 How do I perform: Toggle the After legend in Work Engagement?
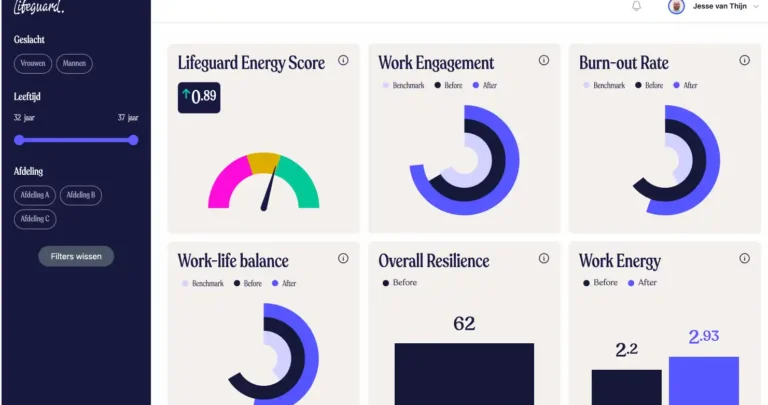click(x=484, y=85)
